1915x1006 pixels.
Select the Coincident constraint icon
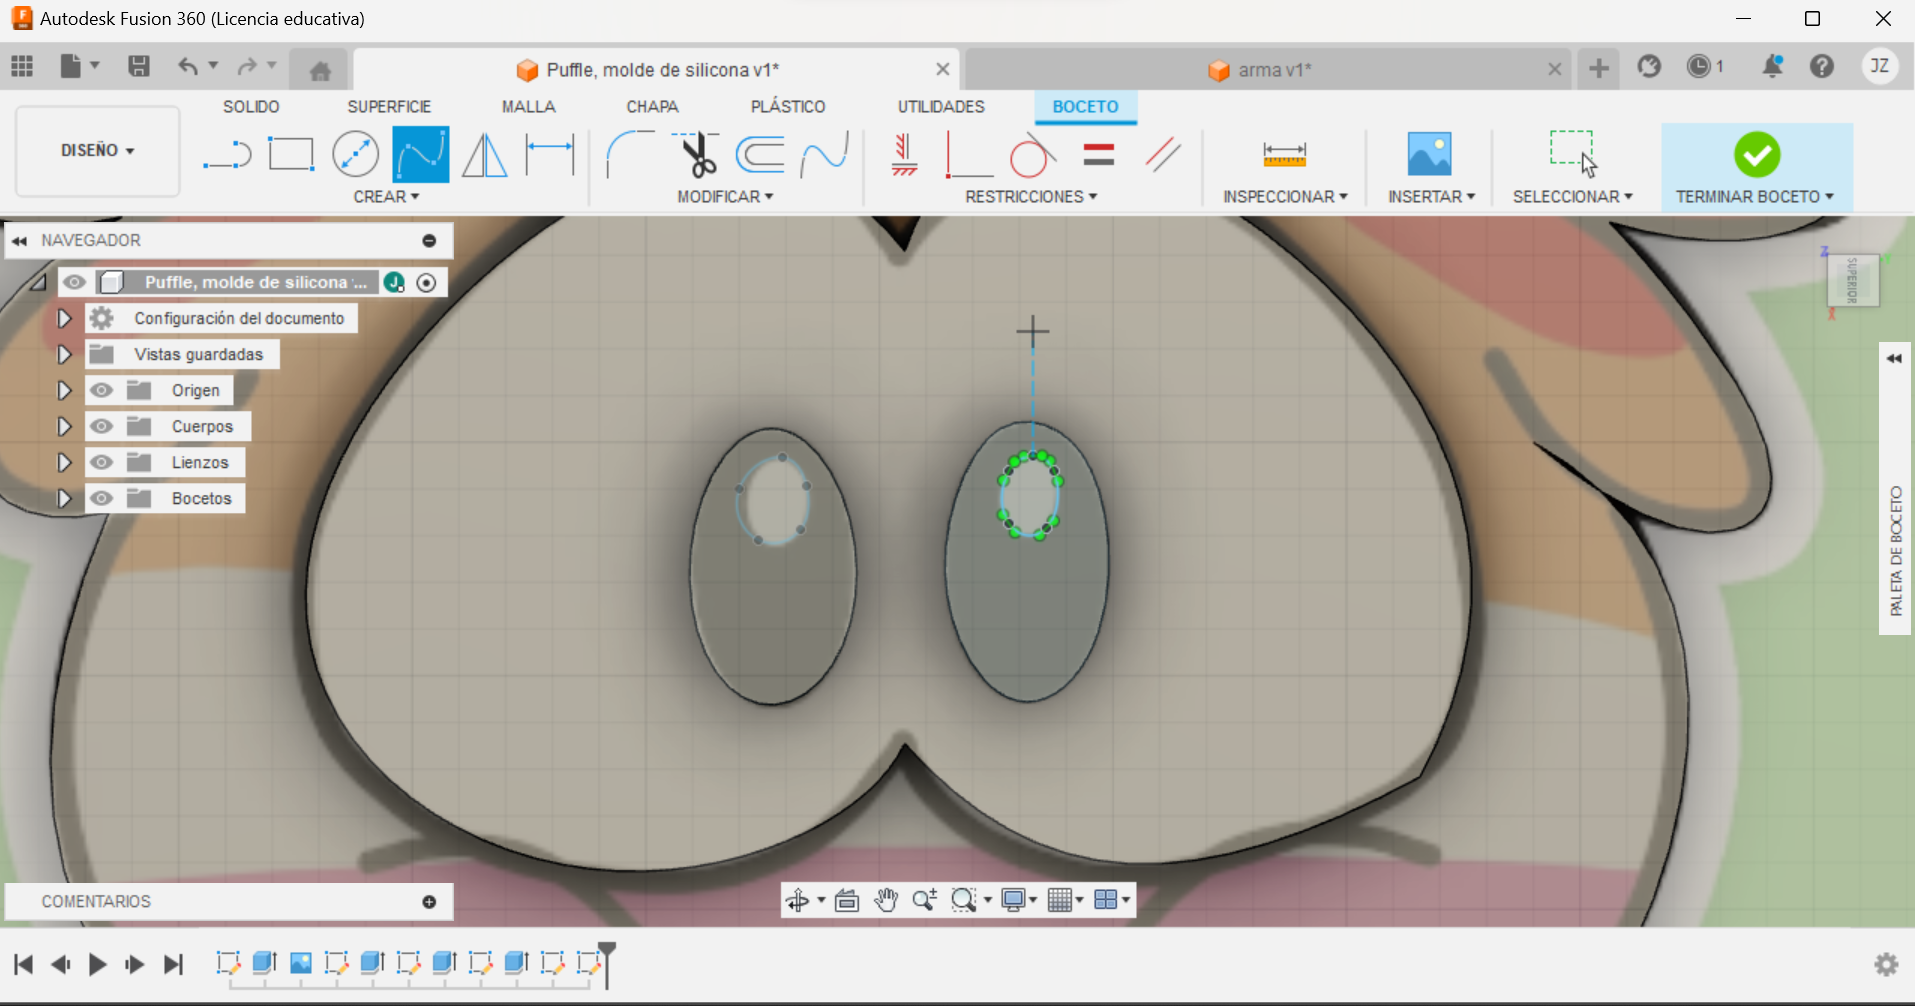point(968,155)
